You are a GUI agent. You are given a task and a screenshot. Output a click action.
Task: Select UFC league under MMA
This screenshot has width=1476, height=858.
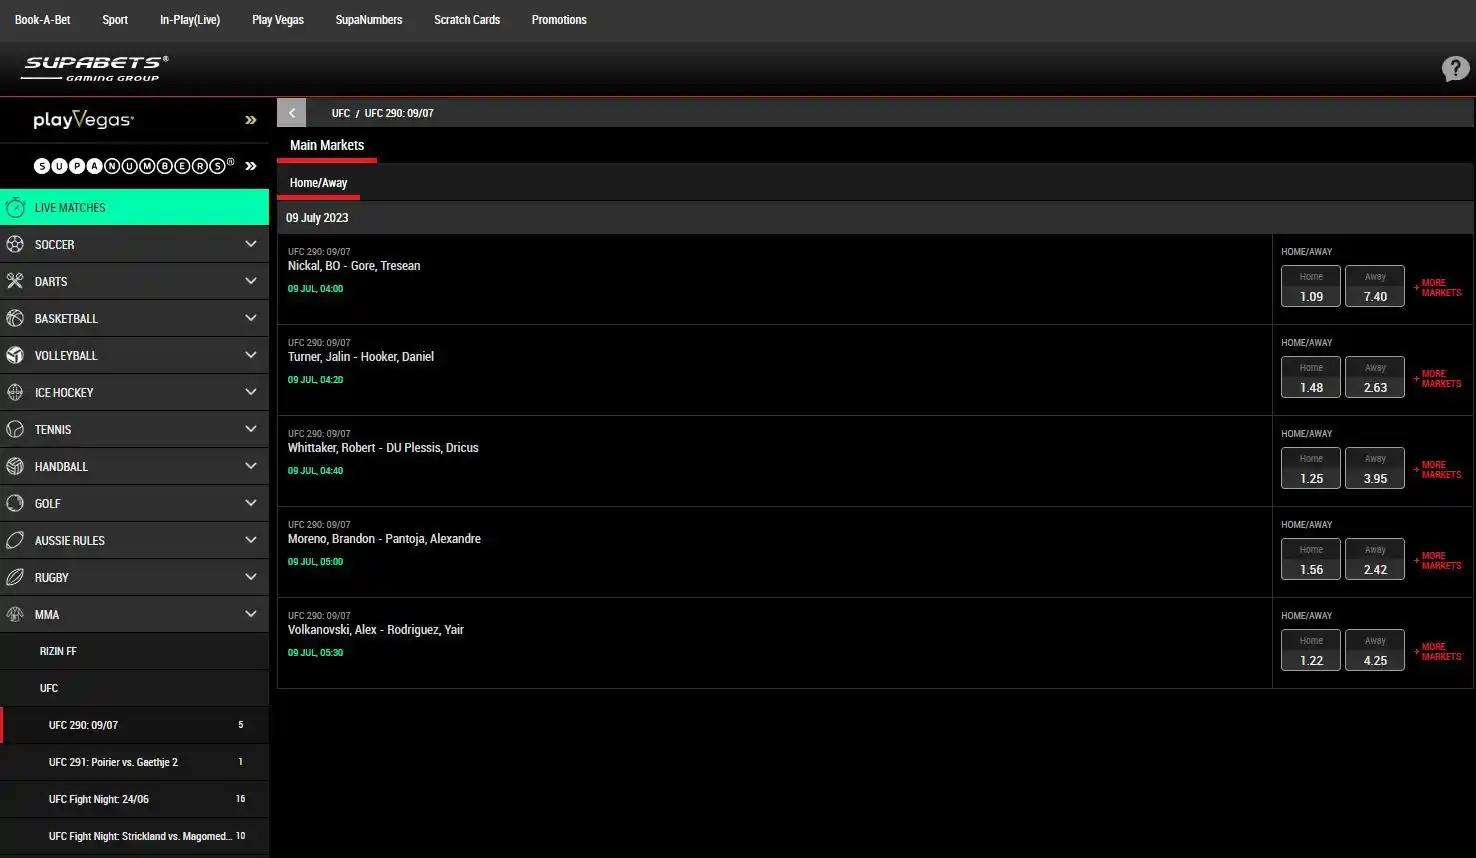134,688
